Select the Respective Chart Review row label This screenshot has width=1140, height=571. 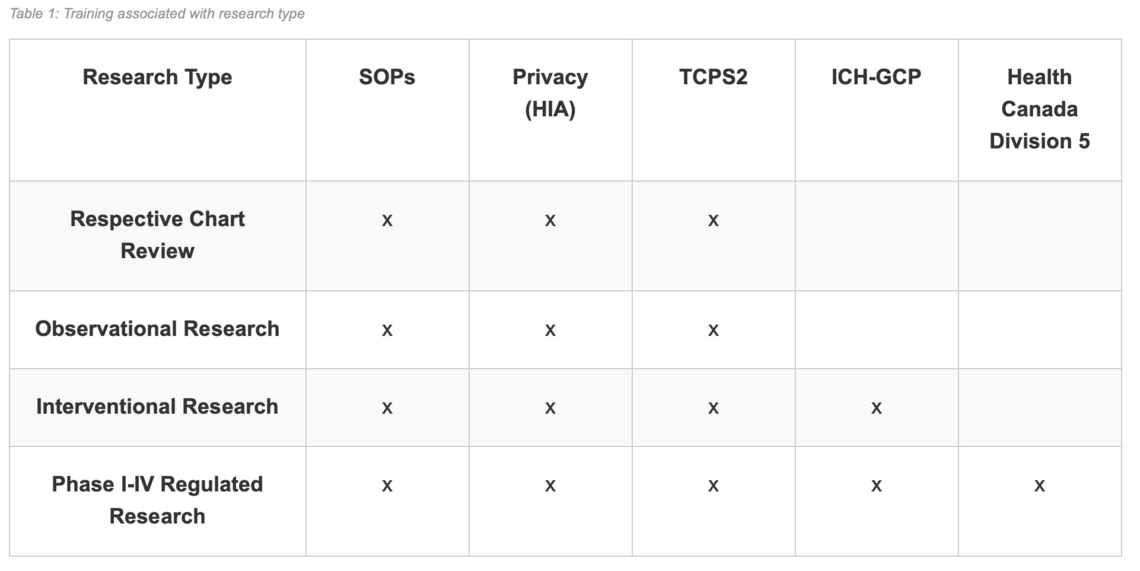click(x=157, y=235)
